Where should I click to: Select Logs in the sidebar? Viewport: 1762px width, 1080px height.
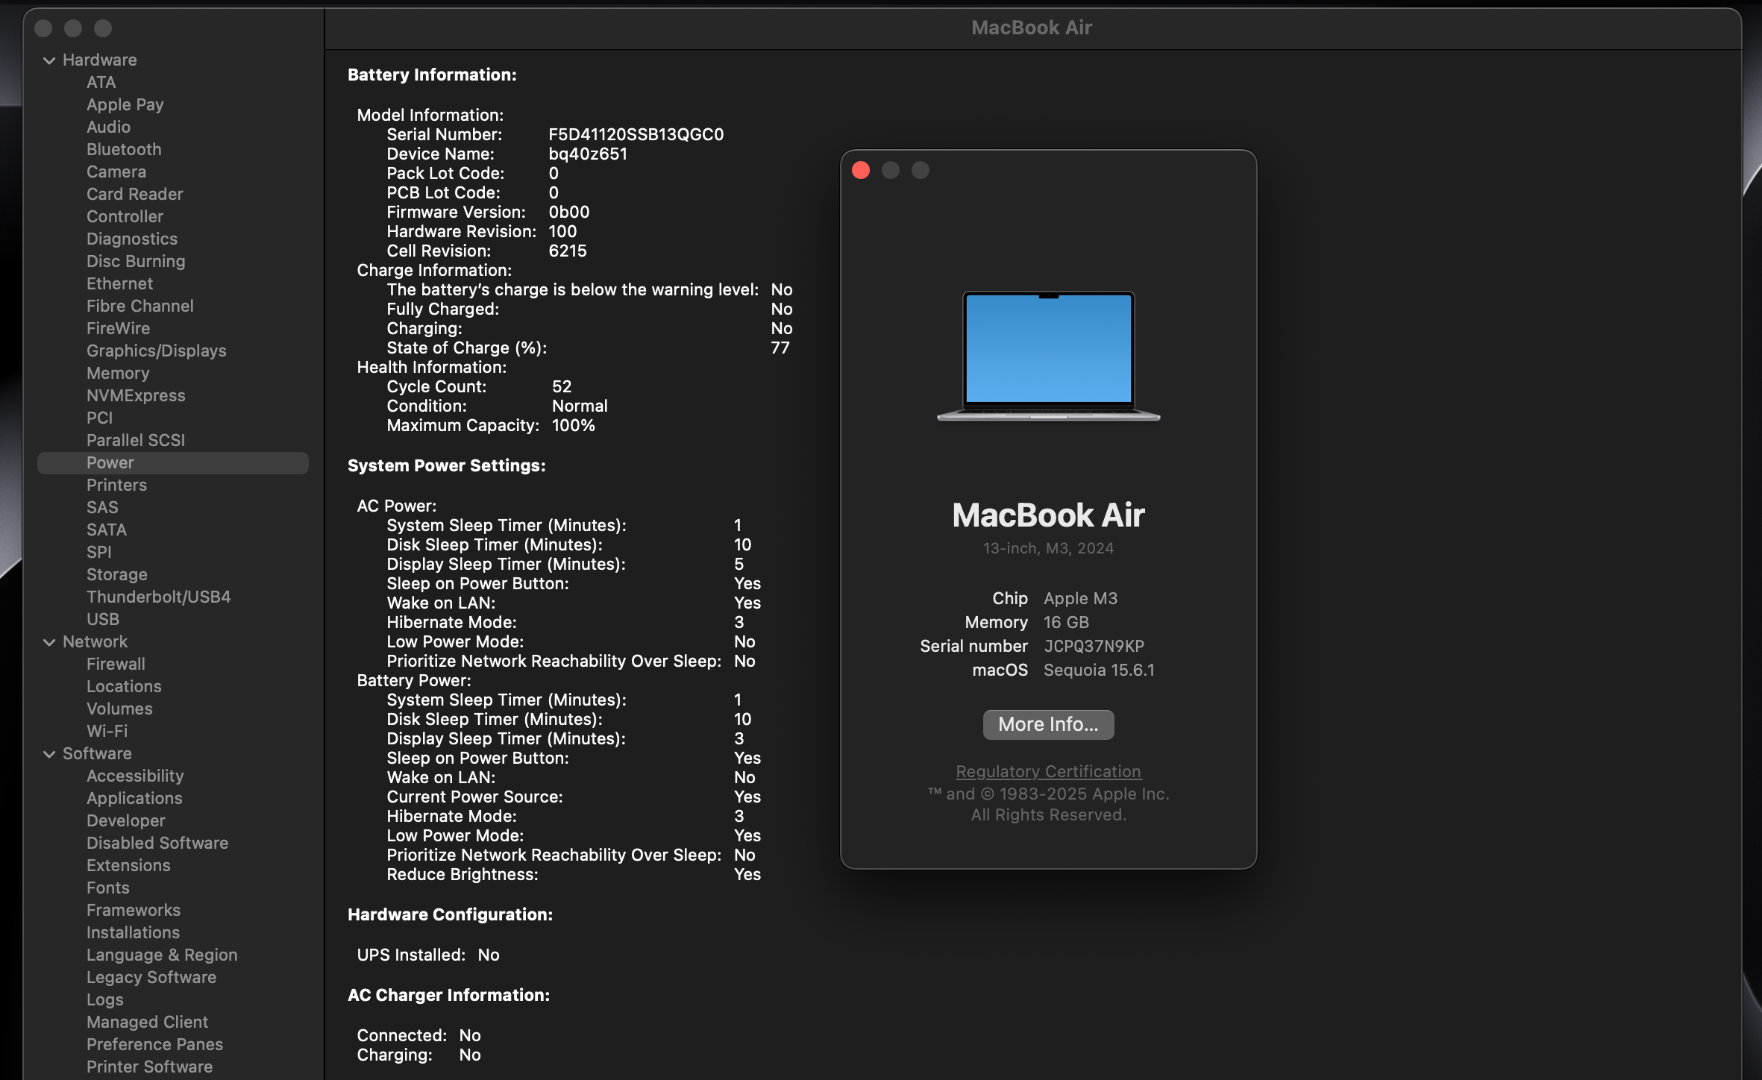click(105, 1000)
